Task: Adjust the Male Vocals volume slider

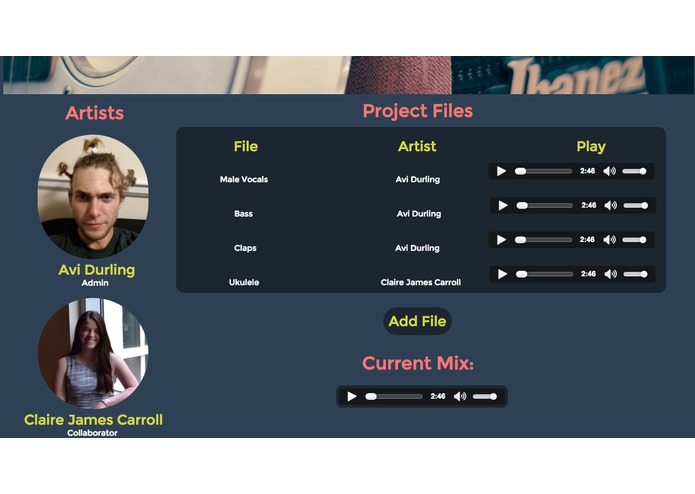Action: (x=634, y=171)
